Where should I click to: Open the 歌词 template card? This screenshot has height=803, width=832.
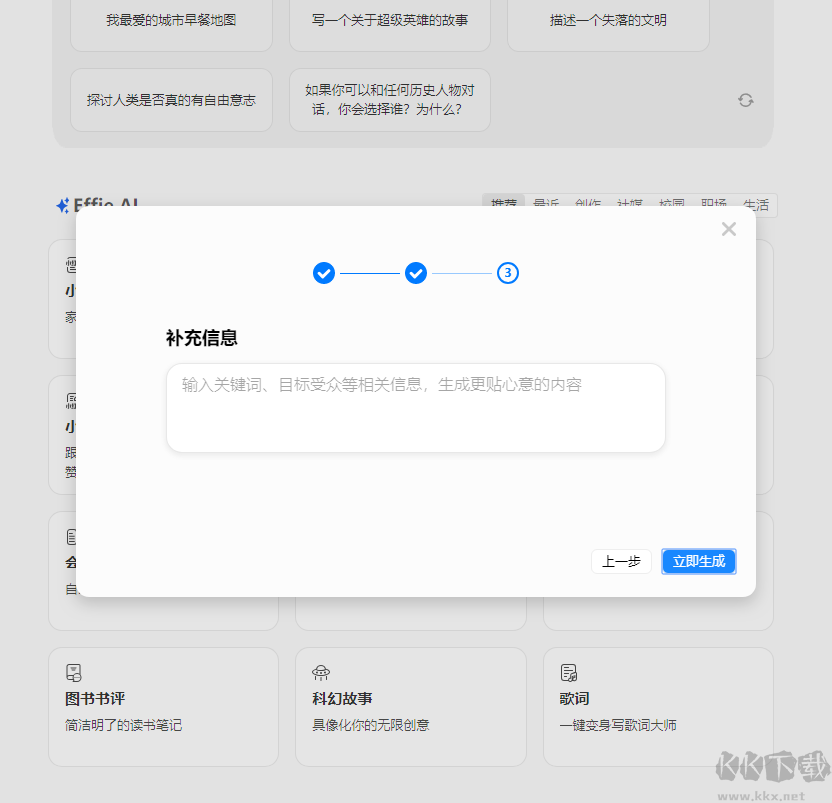click(x=658, y=707)
